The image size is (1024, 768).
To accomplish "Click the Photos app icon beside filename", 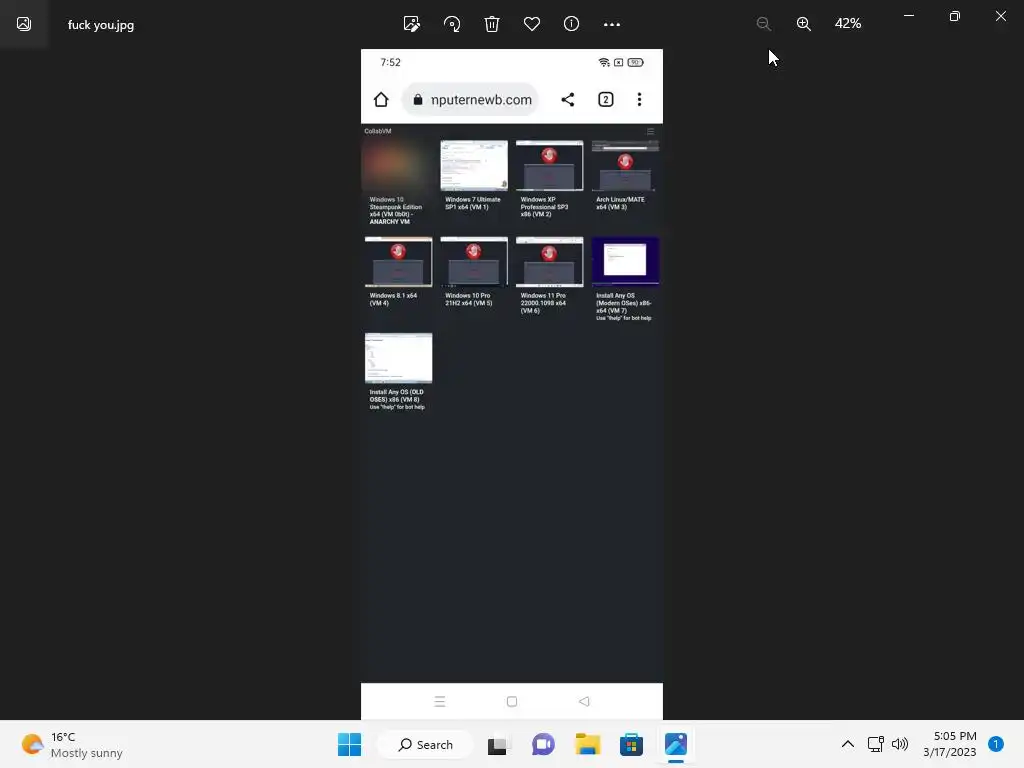I will [x=24, y=24].
